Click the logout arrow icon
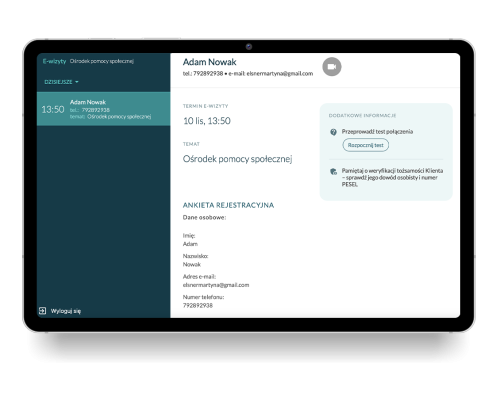The image size is (500, 397). 42,311
